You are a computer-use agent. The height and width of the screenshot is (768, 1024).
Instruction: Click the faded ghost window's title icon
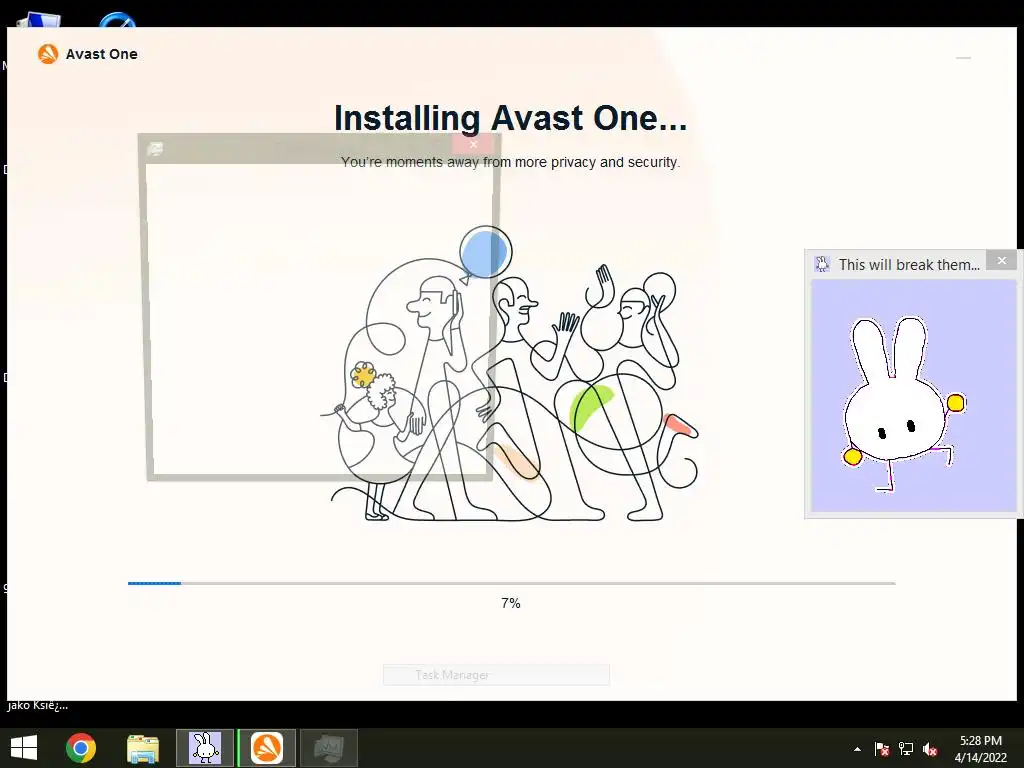(x=155, y=148)
